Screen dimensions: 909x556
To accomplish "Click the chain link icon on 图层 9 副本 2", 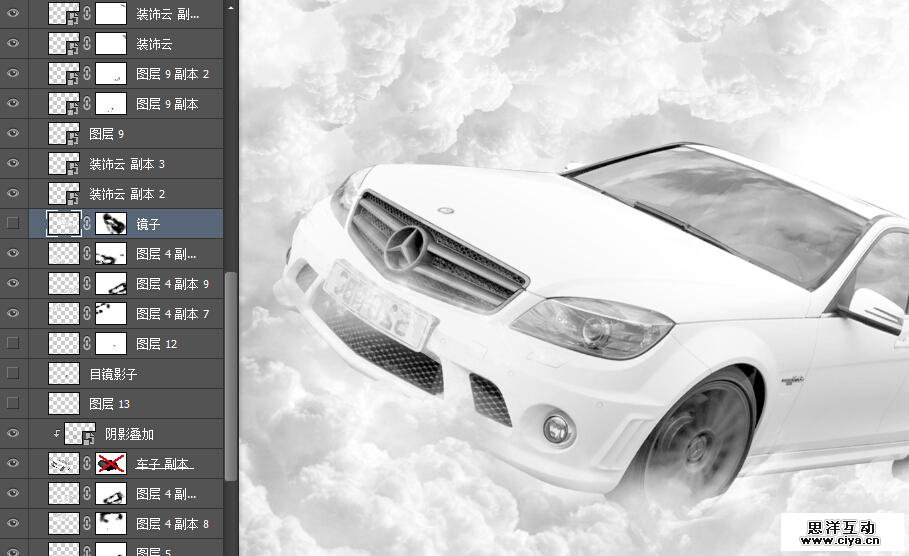I will click(87, 74).
